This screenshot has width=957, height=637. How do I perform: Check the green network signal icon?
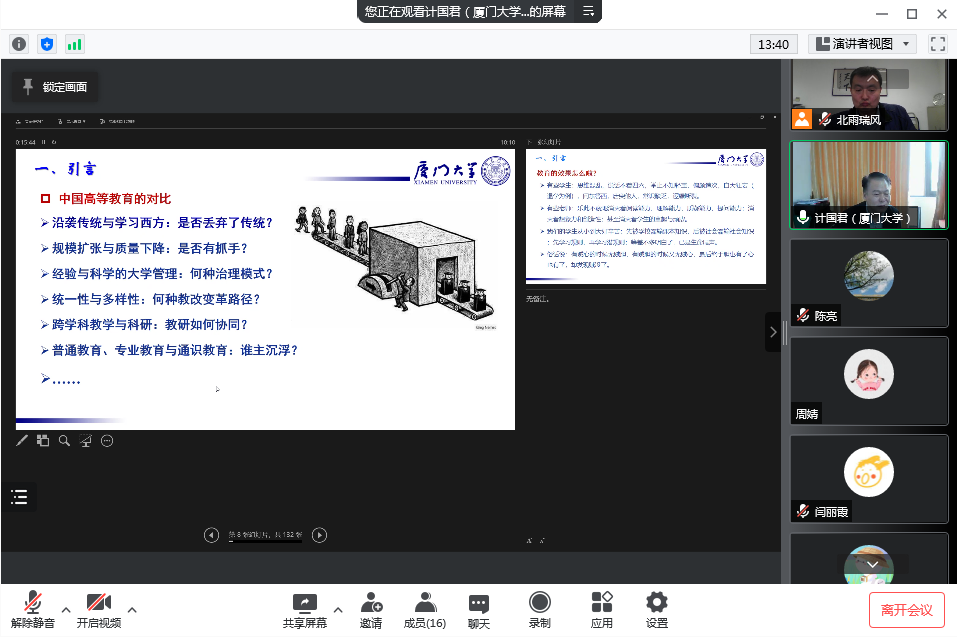point(75,44)
